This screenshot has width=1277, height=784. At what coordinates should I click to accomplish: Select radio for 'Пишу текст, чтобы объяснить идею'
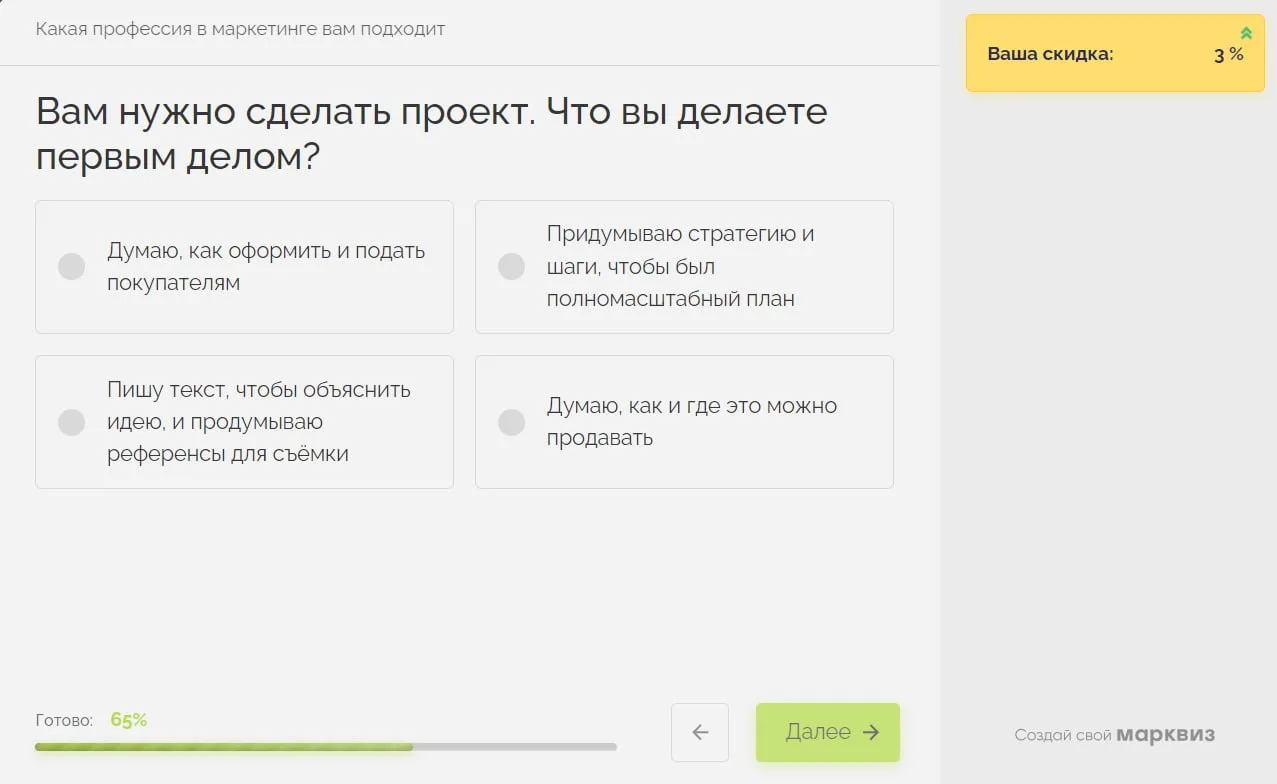pyautogui.click(x=71, y=422)
